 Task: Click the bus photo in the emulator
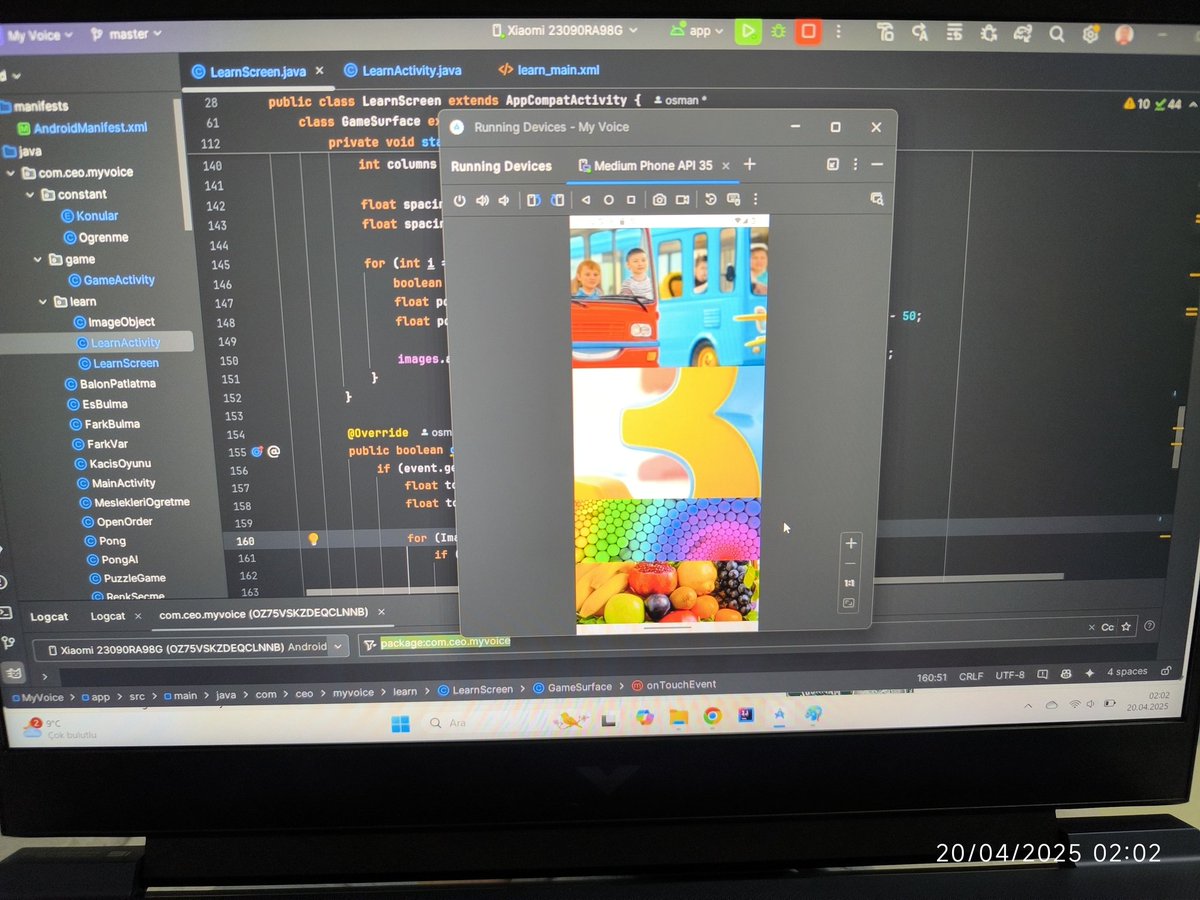(x=669, y=297)
